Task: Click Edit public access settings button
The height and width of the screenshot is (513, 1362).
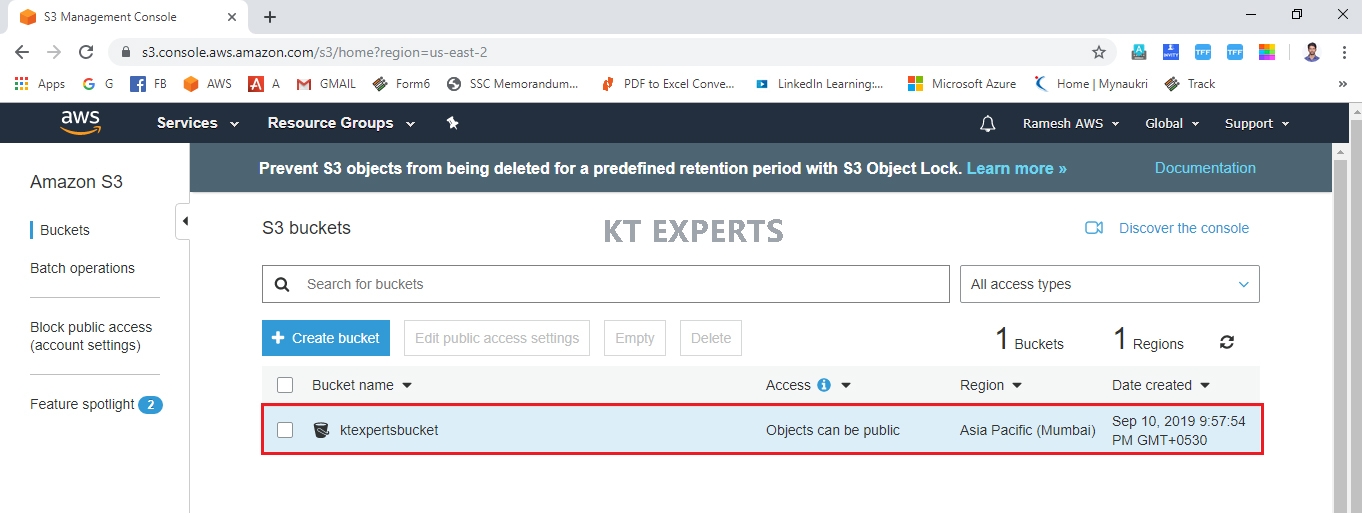Action: pyautogui.click(x=497, y=338)
